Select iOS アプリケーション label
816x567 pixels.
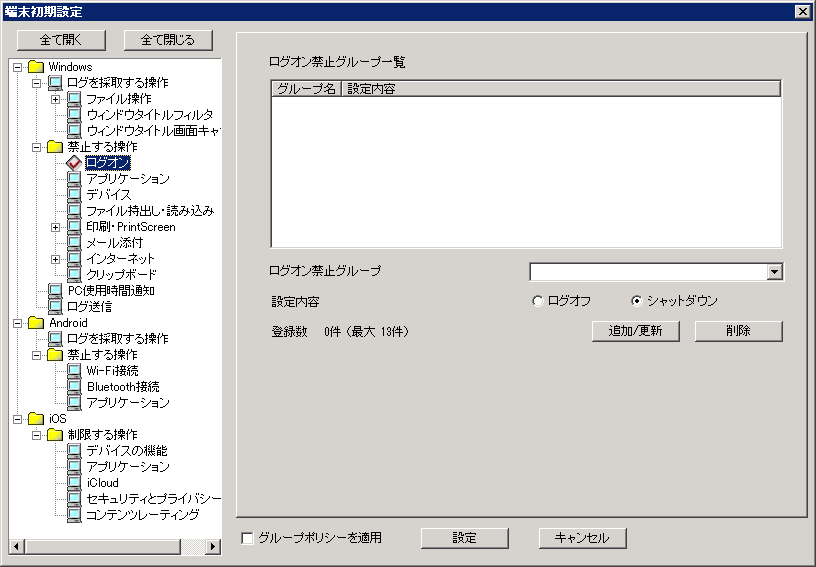click(128, 467)
